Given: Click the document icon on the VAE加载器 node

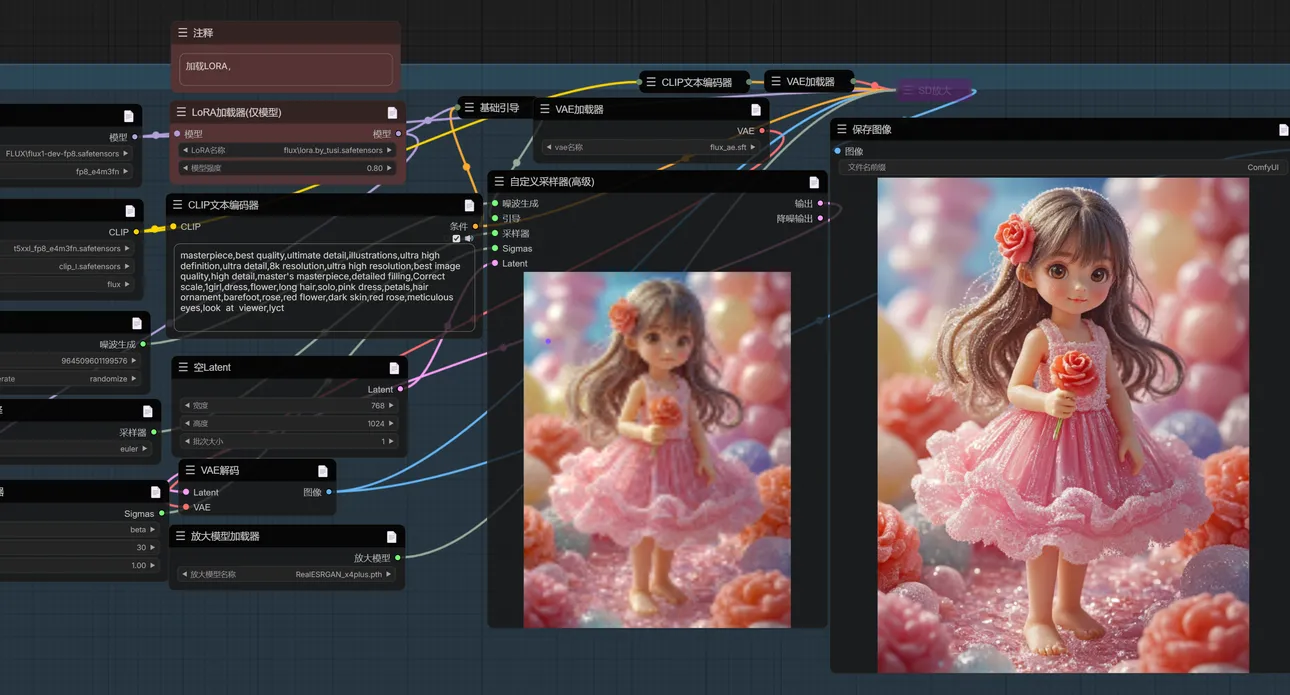Looking at the screenshot, I should (x=756, y=110).
